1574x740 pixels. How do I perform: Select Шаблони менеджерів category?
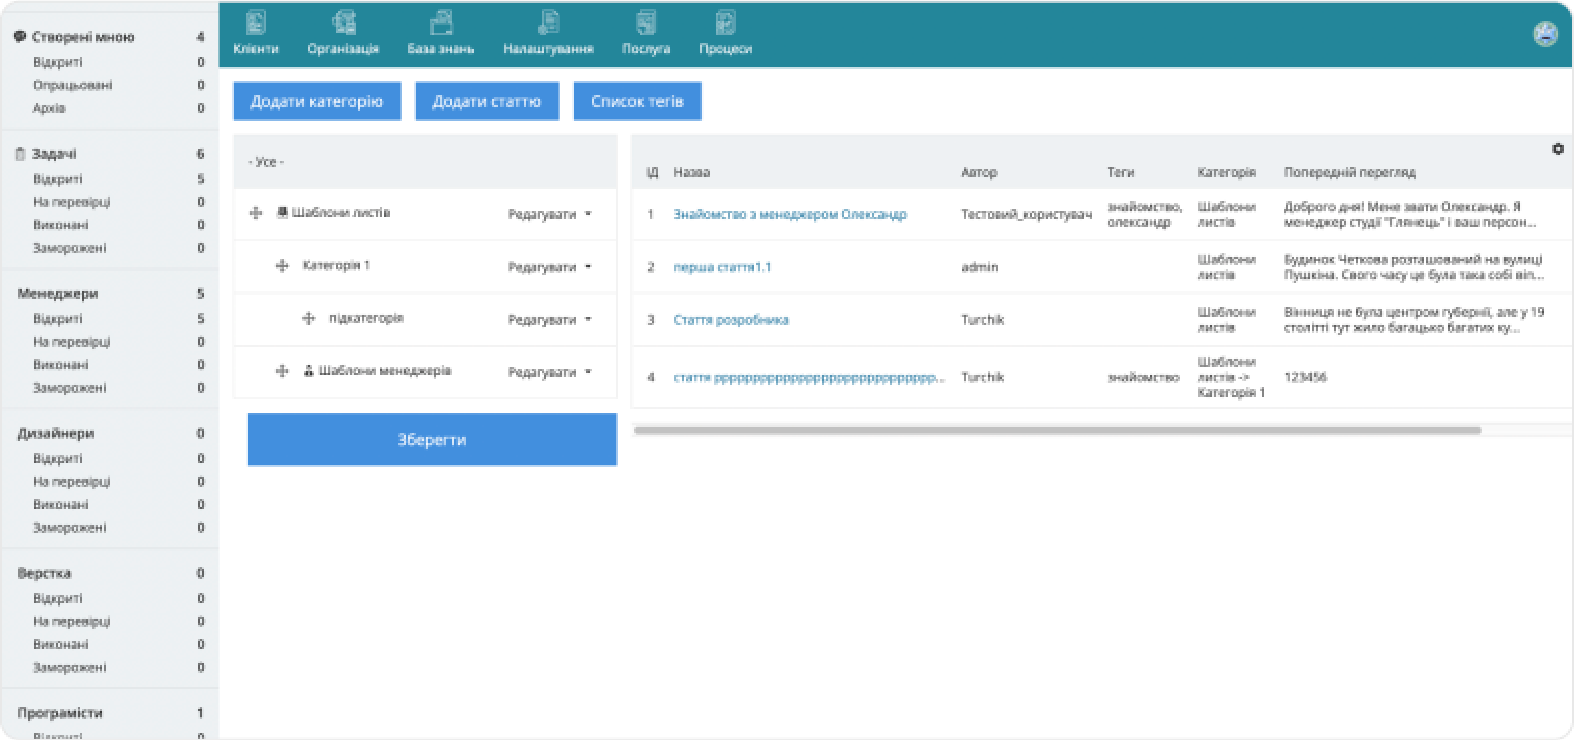385,371
